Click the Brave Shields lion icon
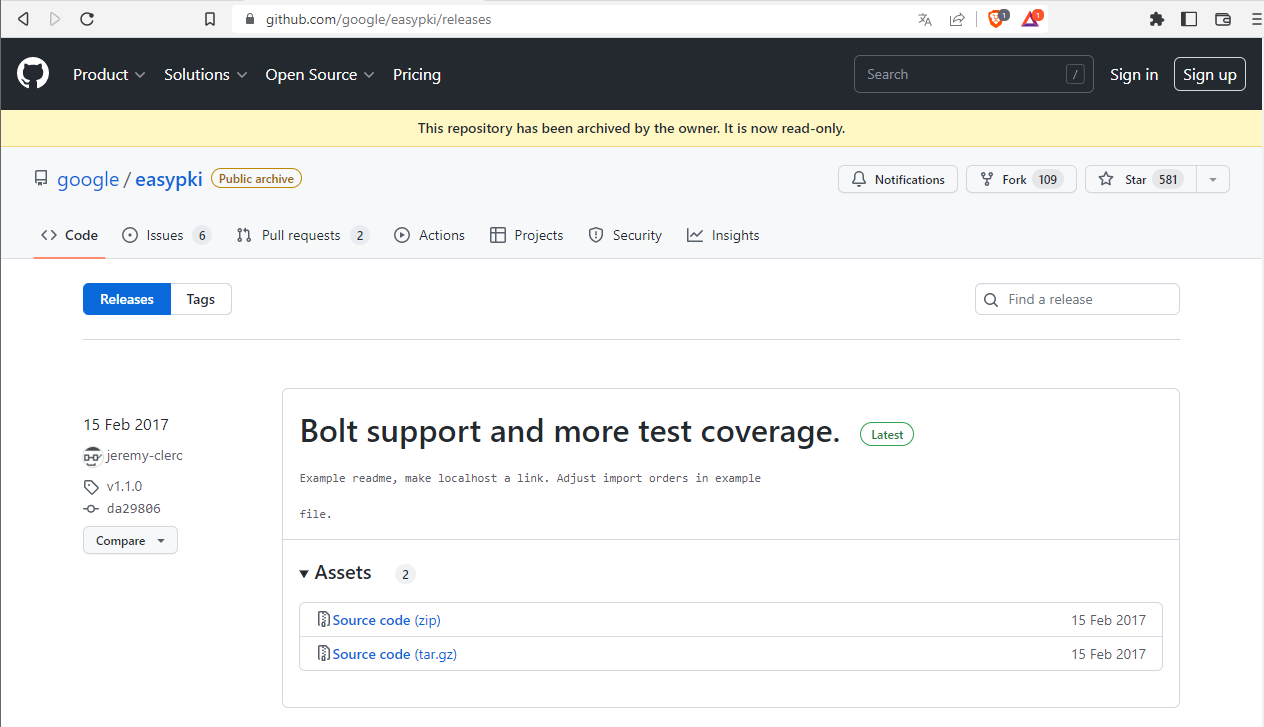The image size is (1264, 727). click(996, 19)
